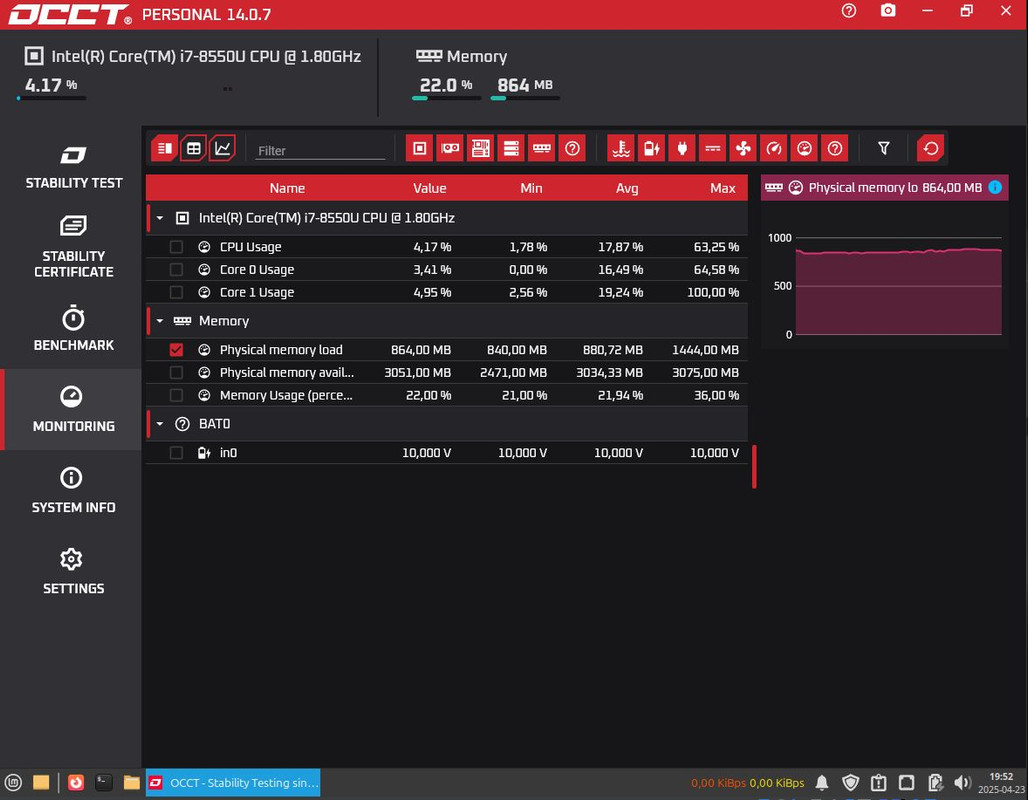This screenshot has height=800, width=1028.
Task: Toggle the power plug sensor type filter
Action: click(682, 148)
